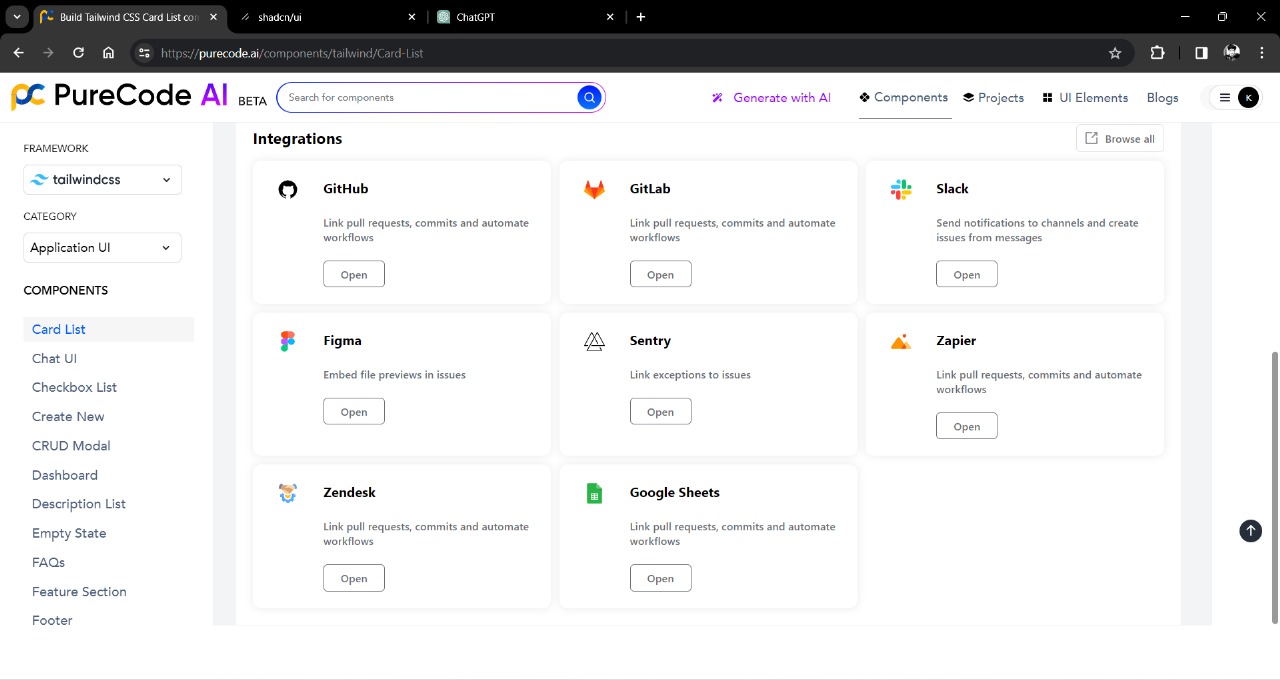The image size is (1280, 680).
Task: Close the ChatGPT tab
Action: (x=612, y=17)
